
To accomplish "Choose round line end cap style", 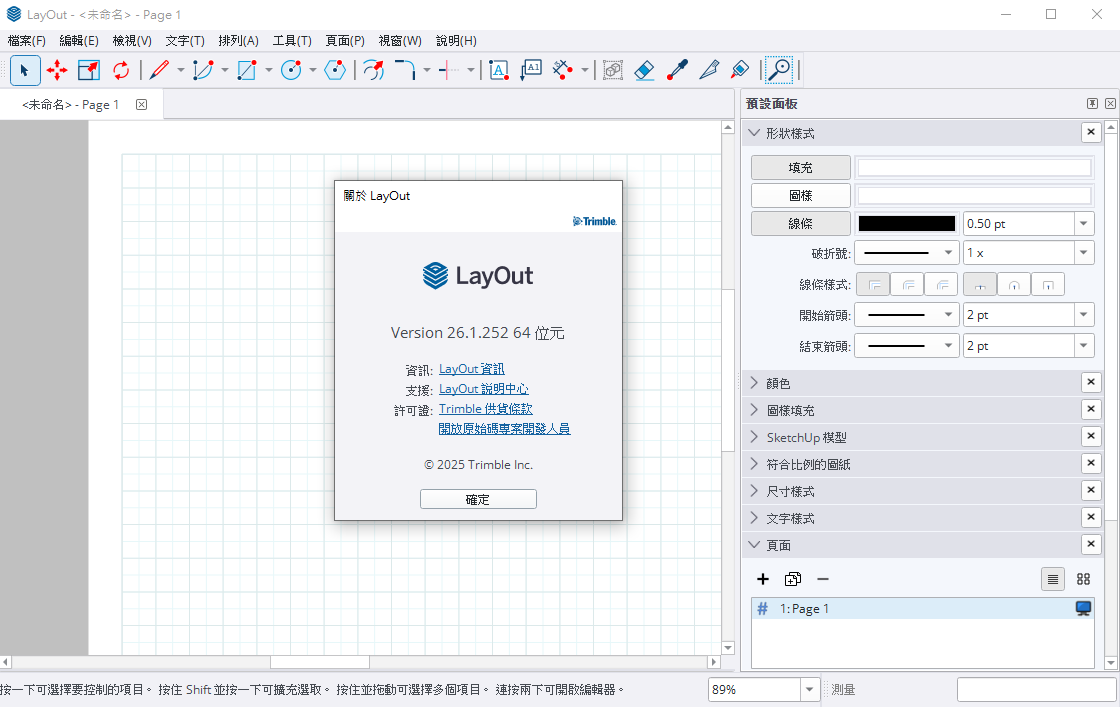I will pos(1014,284).
